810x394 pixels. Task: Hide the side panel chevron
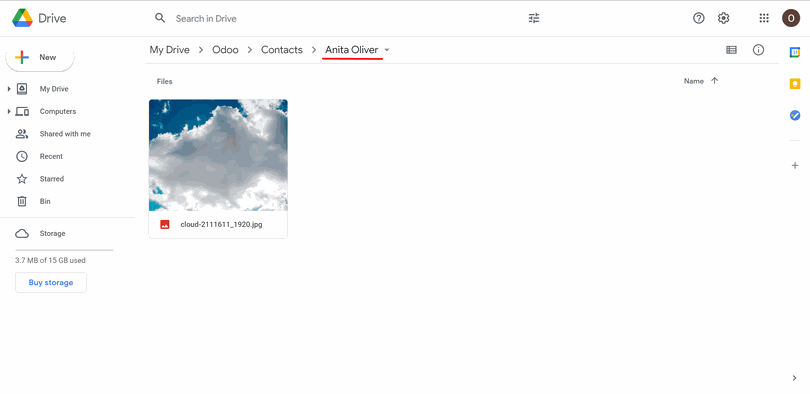coord(795,378)
